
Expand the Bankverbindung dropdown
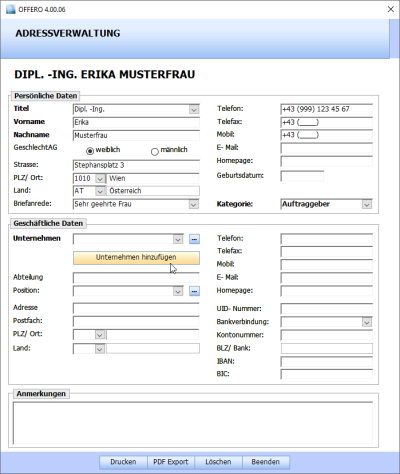[x=367, y=322]
